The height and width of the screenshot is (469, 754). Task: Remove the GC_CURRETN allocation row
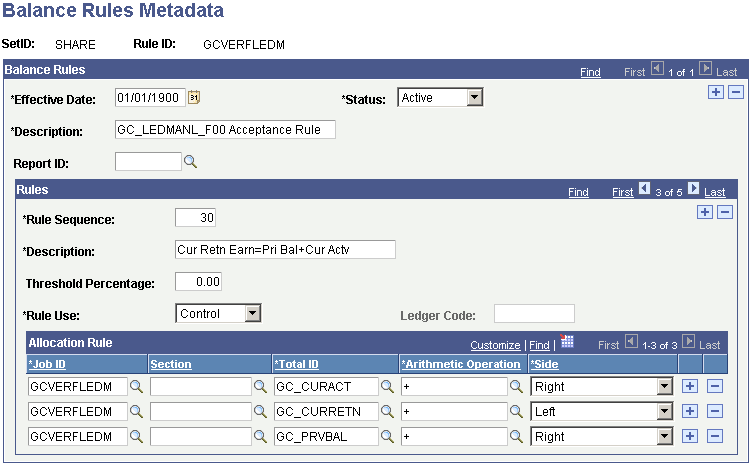click(x=715, y=411)
